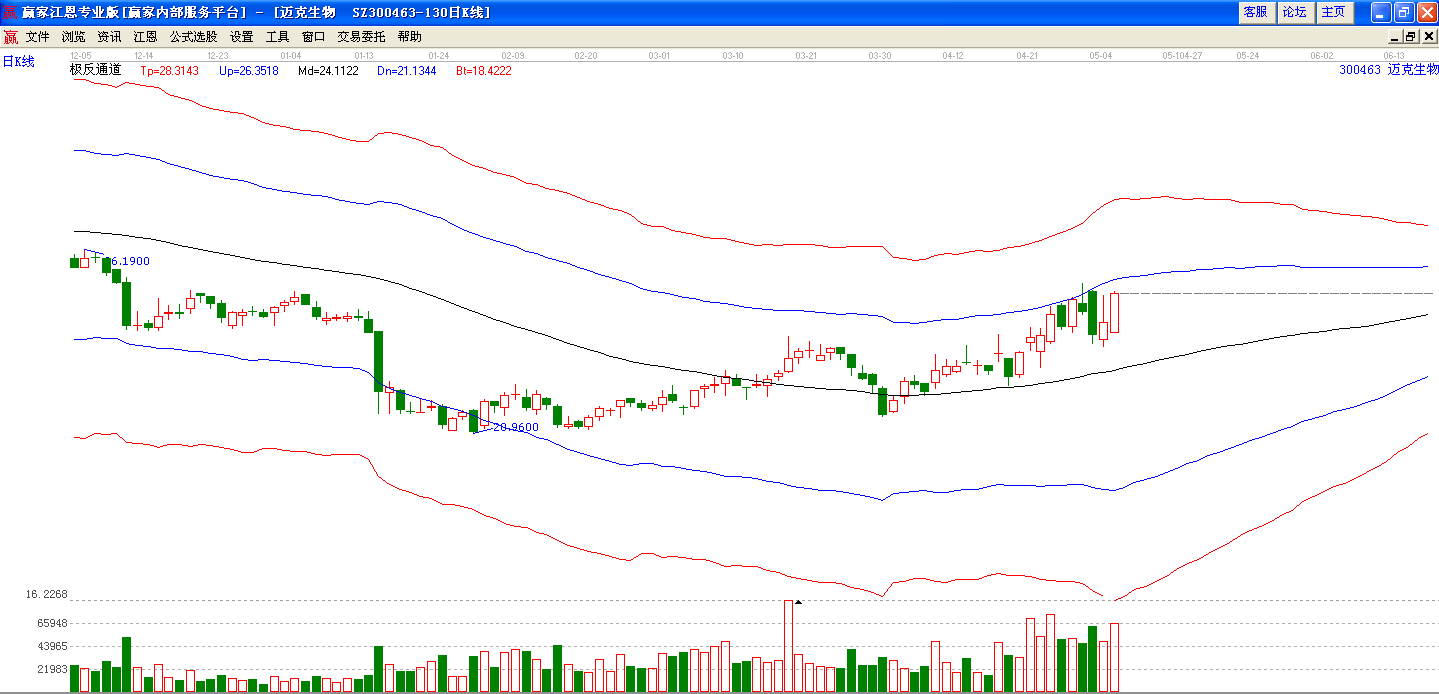Open the 帮助 menu

coord(410,37)
